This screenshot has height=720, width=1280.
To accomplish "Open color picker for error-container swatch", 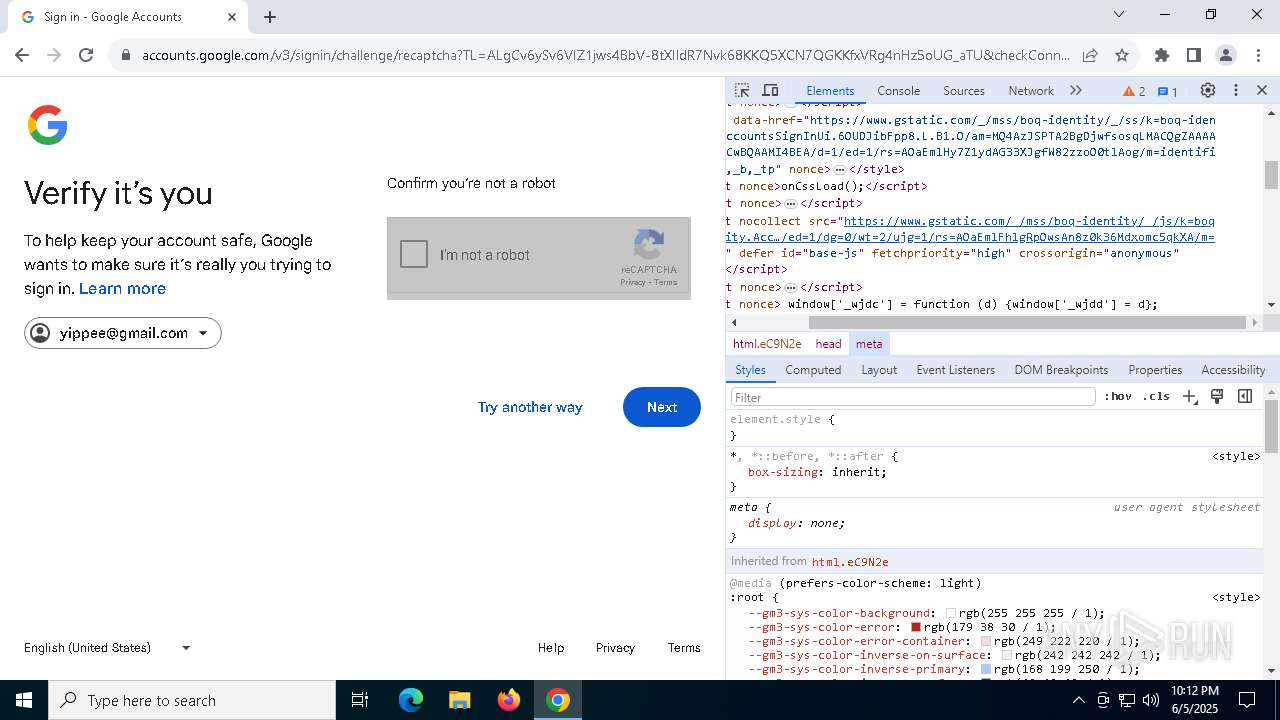I will (985, 641).
